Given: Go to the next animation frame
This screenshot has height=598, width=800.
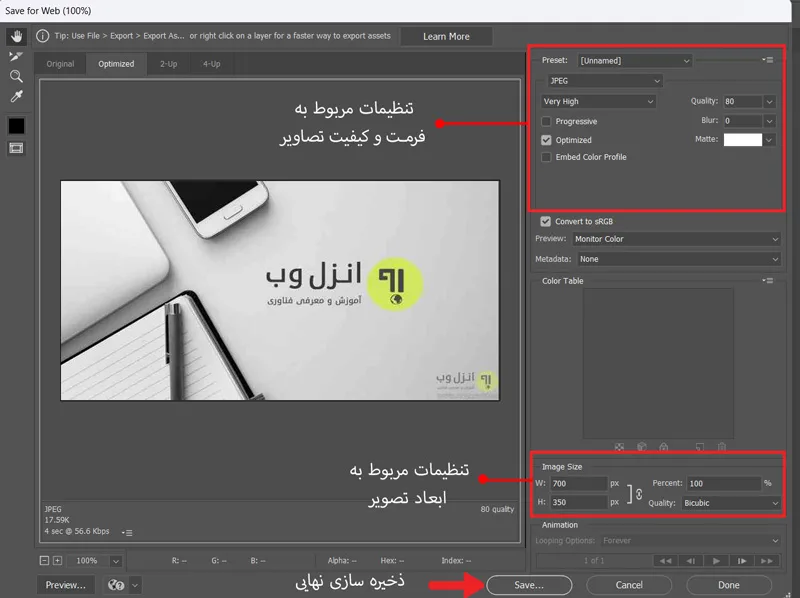Looking at the screenshot, I should (742, 561).
